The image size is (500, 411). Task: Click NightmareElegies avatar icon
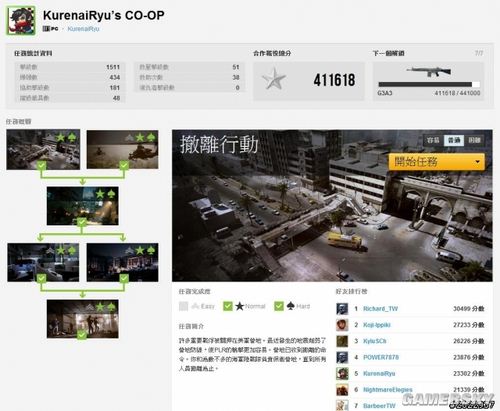pyautogui.click(x=342, y=390)
